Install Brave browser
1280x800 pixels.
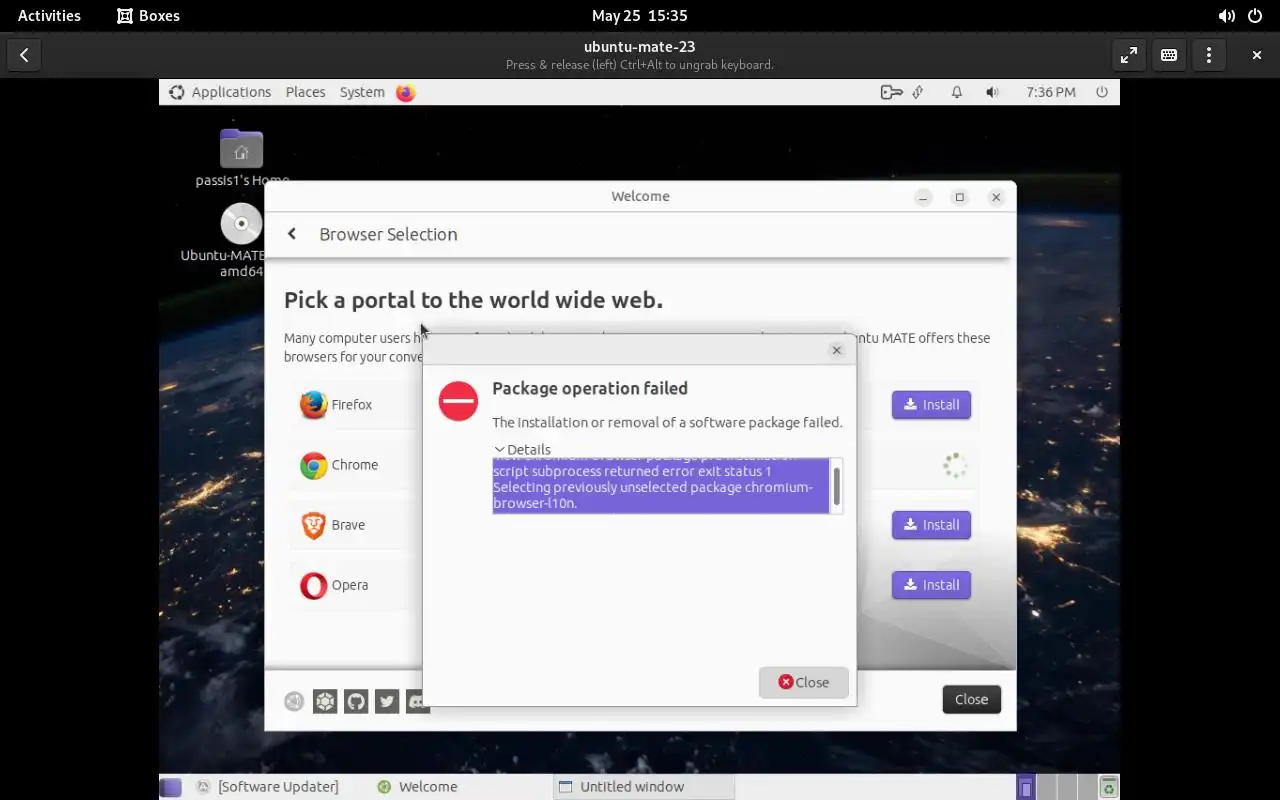(931, 525)
